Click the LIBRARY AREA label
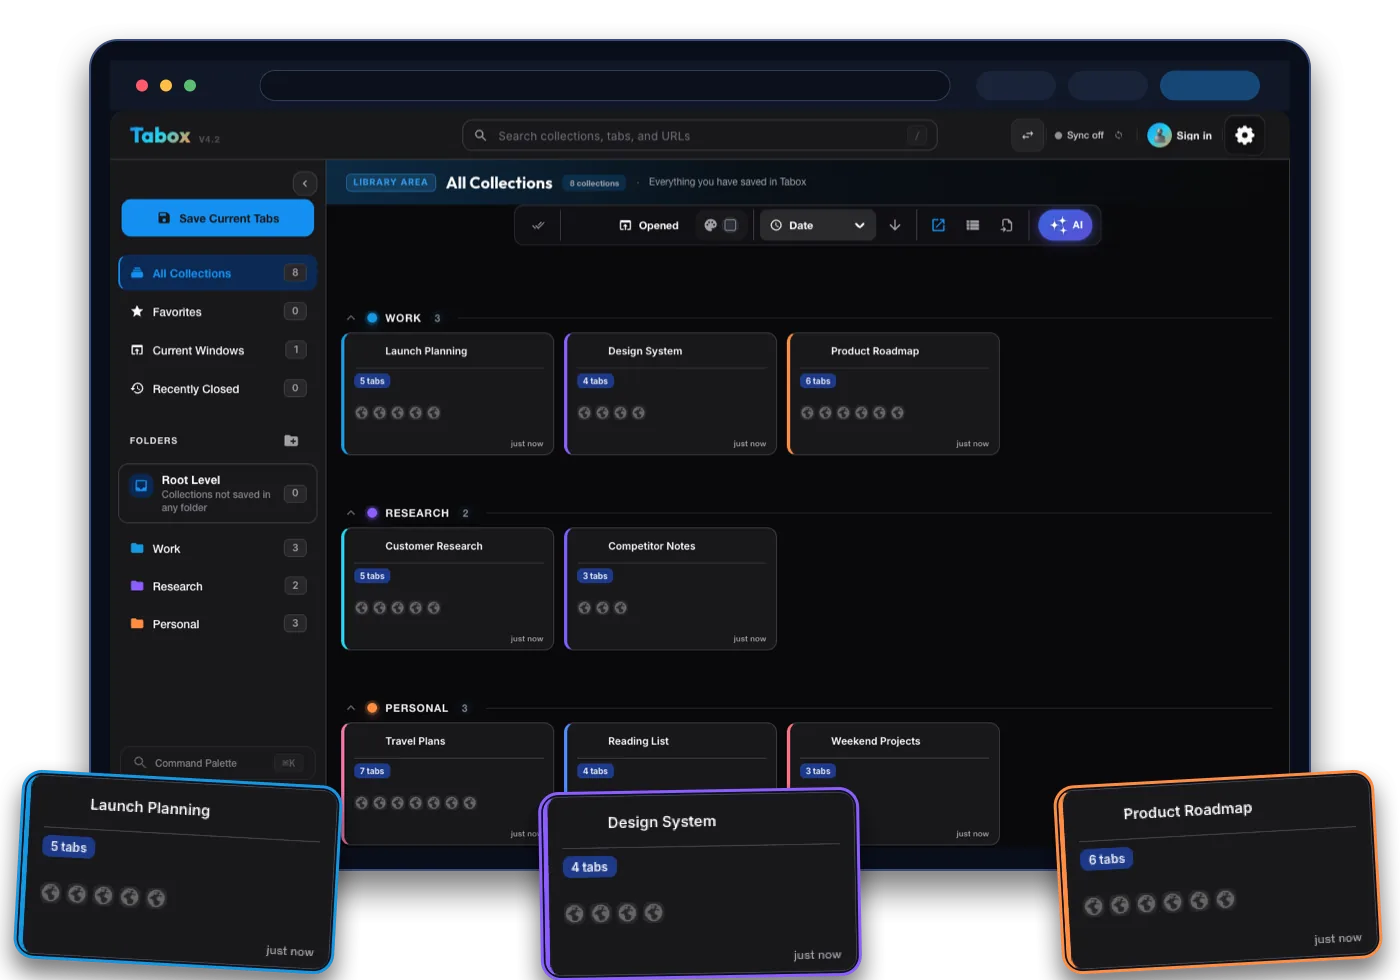1400x980 pixels. point(390,183)
